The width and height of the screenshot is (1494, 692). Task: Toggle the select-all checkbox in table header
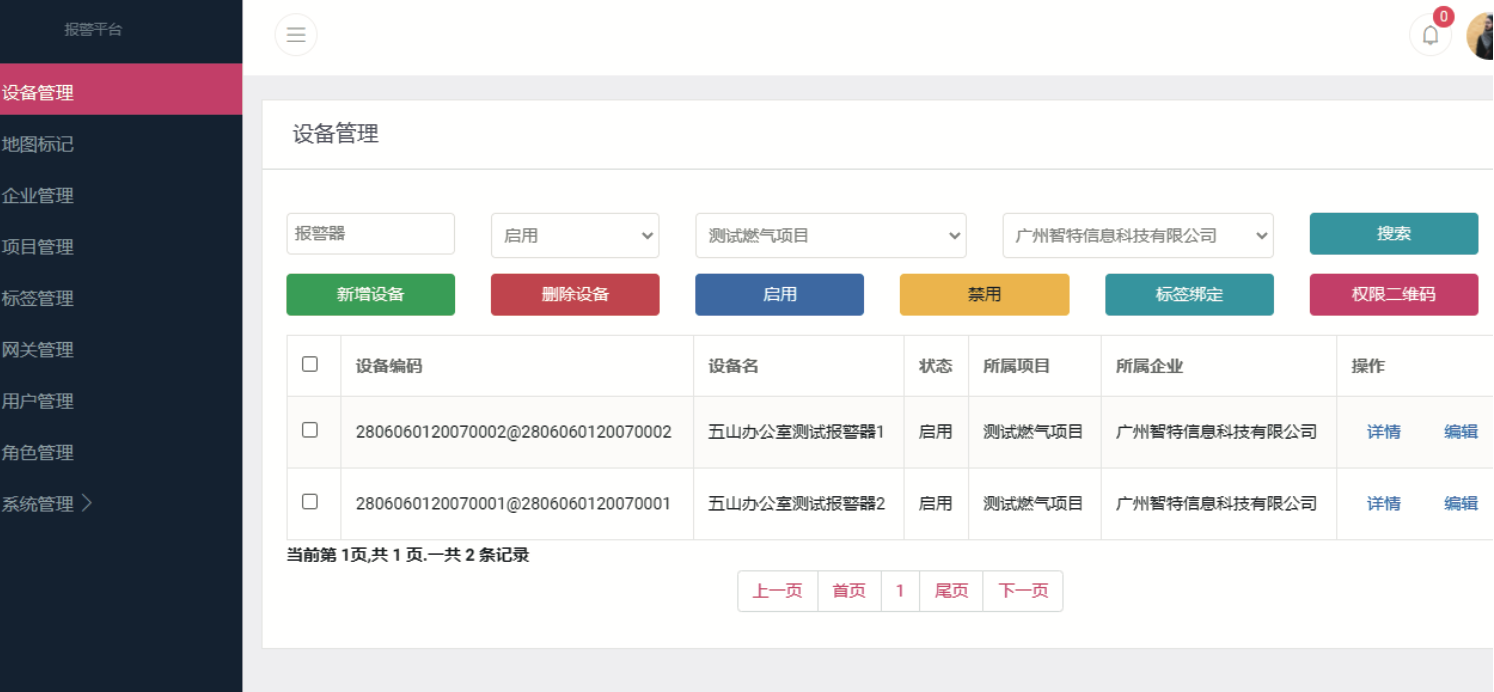coord(310,364)
